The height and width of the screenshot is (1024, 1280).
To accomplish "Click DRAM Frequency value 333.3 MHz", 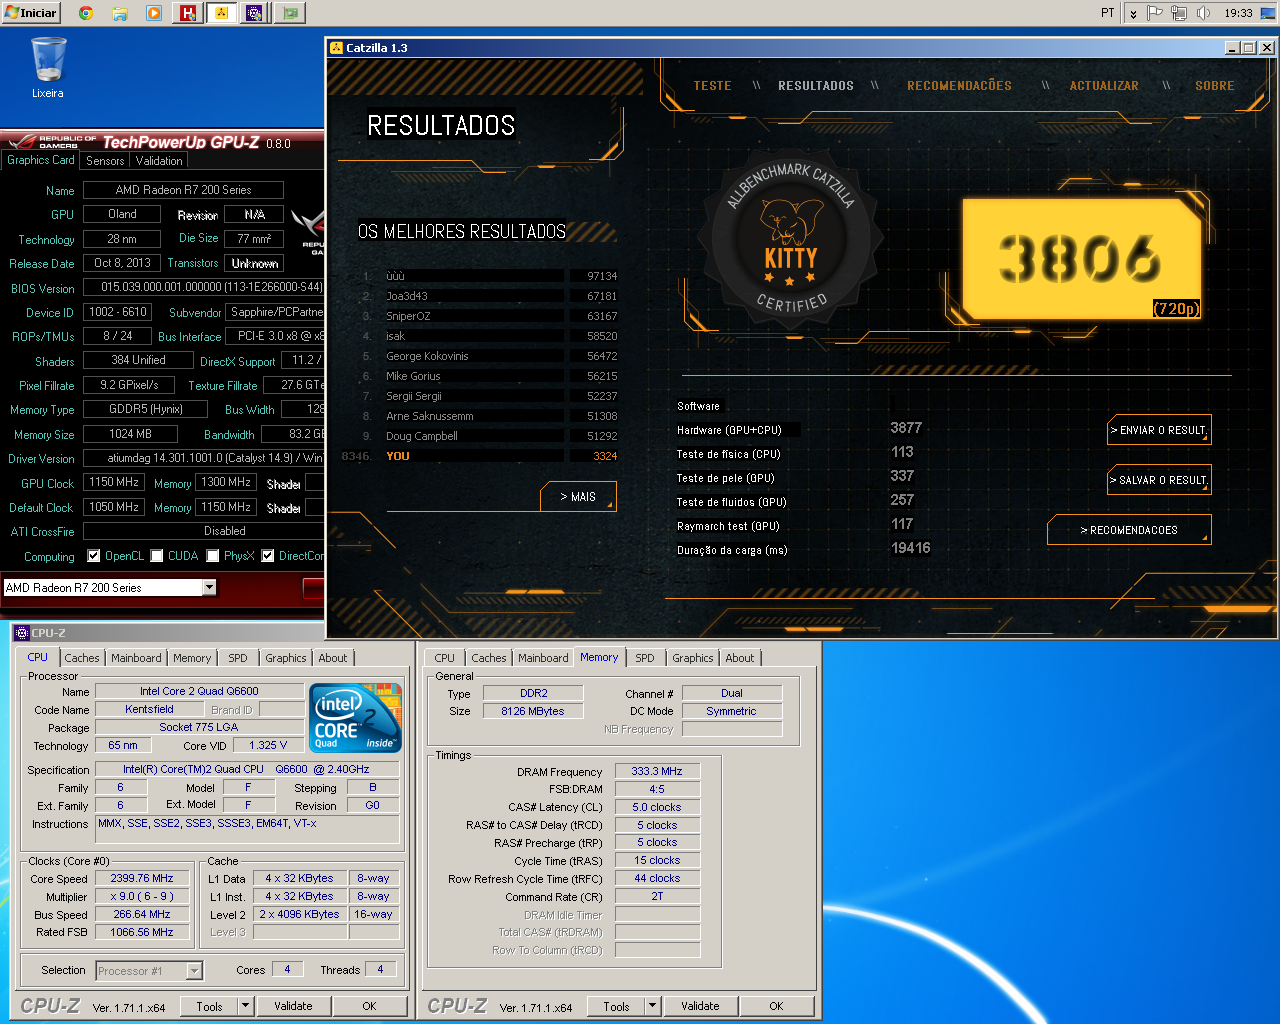I will coord(657,771).
